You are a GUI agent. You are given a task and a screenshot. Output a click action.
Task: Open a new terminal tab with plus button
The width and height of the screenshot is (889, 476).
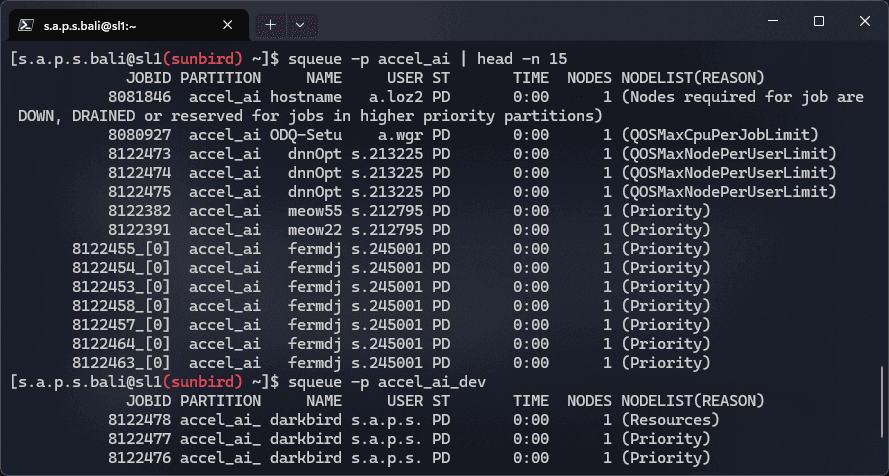(270, 25)
